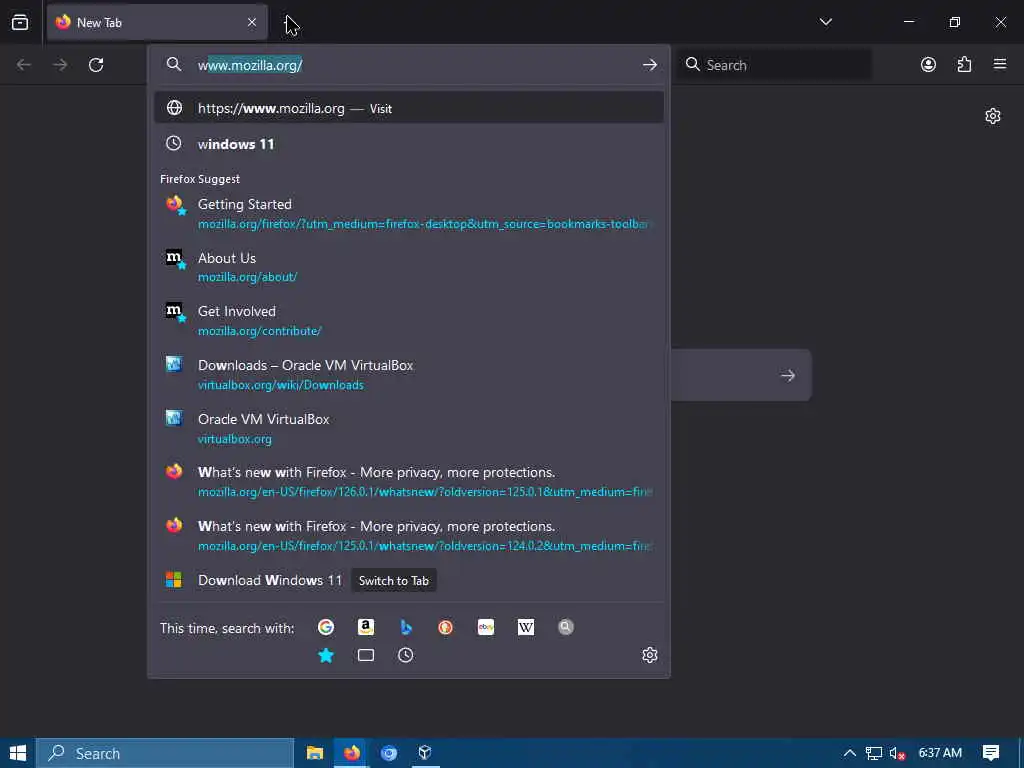Search this time with eBay

click(486, 628)
